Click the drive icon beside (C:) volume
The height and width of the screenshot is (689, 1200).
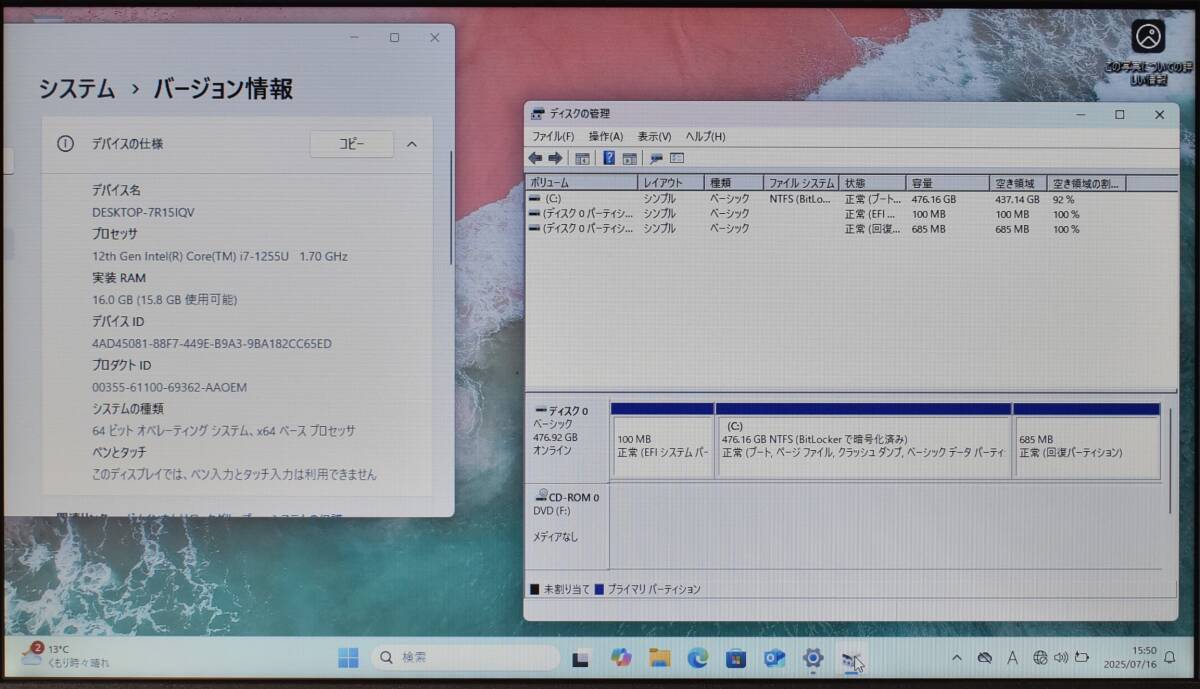(x=535, y=199)
